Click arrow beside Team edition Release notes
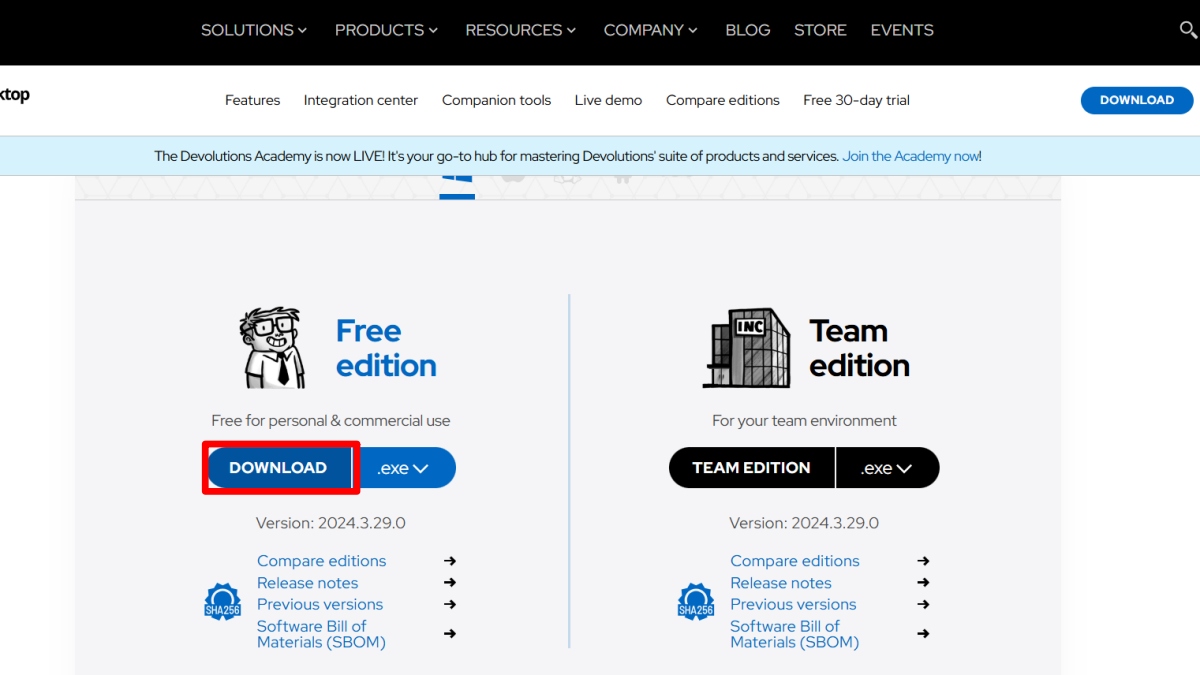This screenshot has height=675, width=1200. 923,582
